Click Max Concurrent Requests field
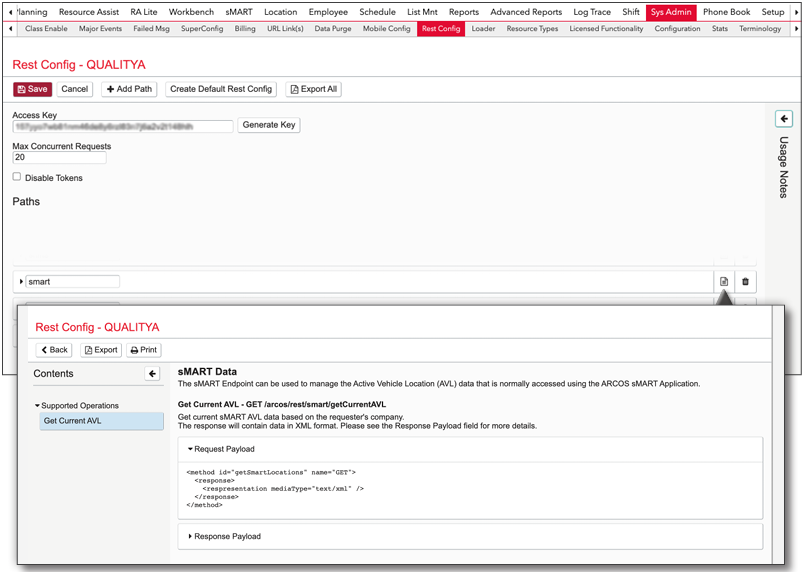This screenshot has height=572, width=806. (x=59, y=157)
